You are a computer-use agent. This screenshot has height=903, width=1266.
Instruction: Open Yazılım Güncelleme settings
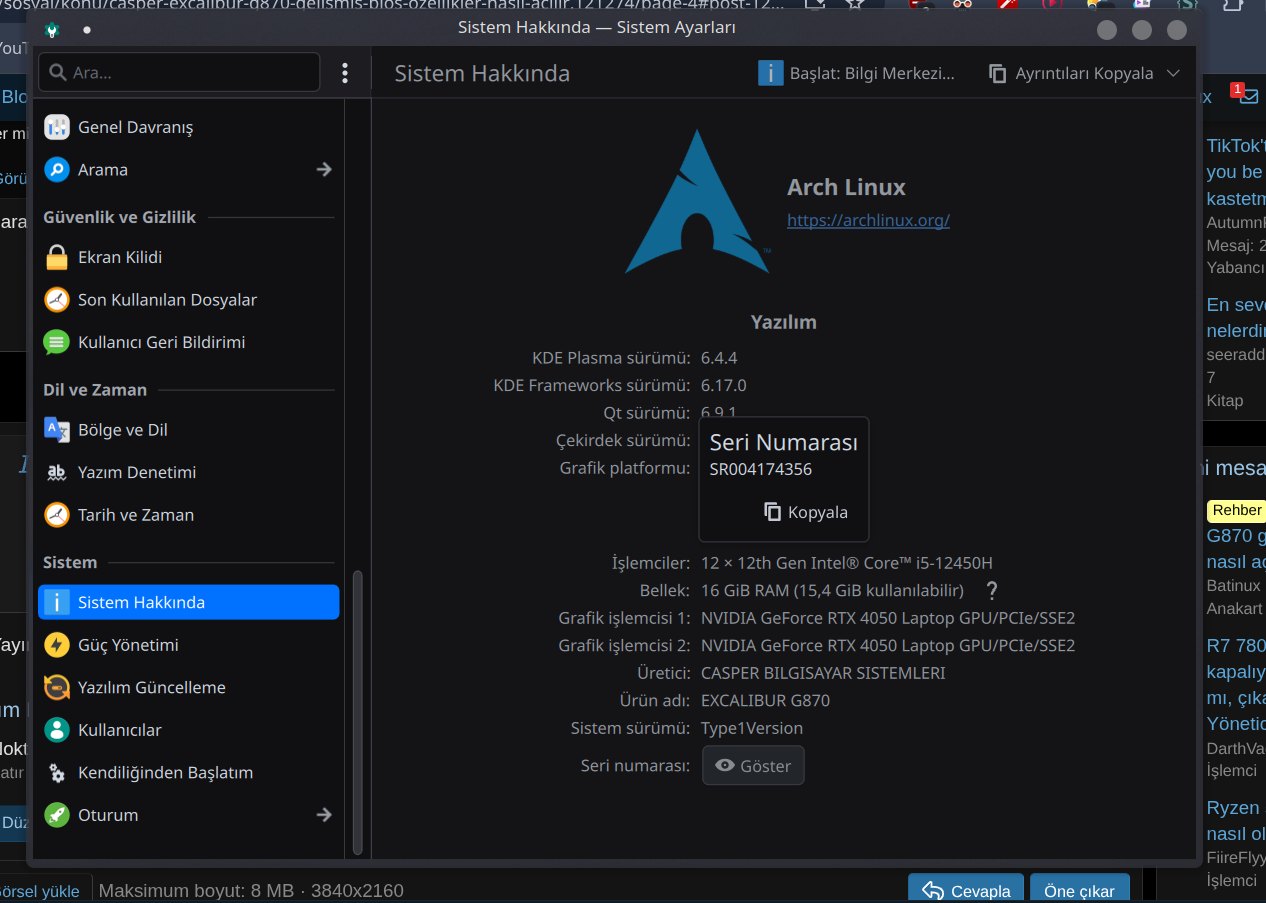188,687
